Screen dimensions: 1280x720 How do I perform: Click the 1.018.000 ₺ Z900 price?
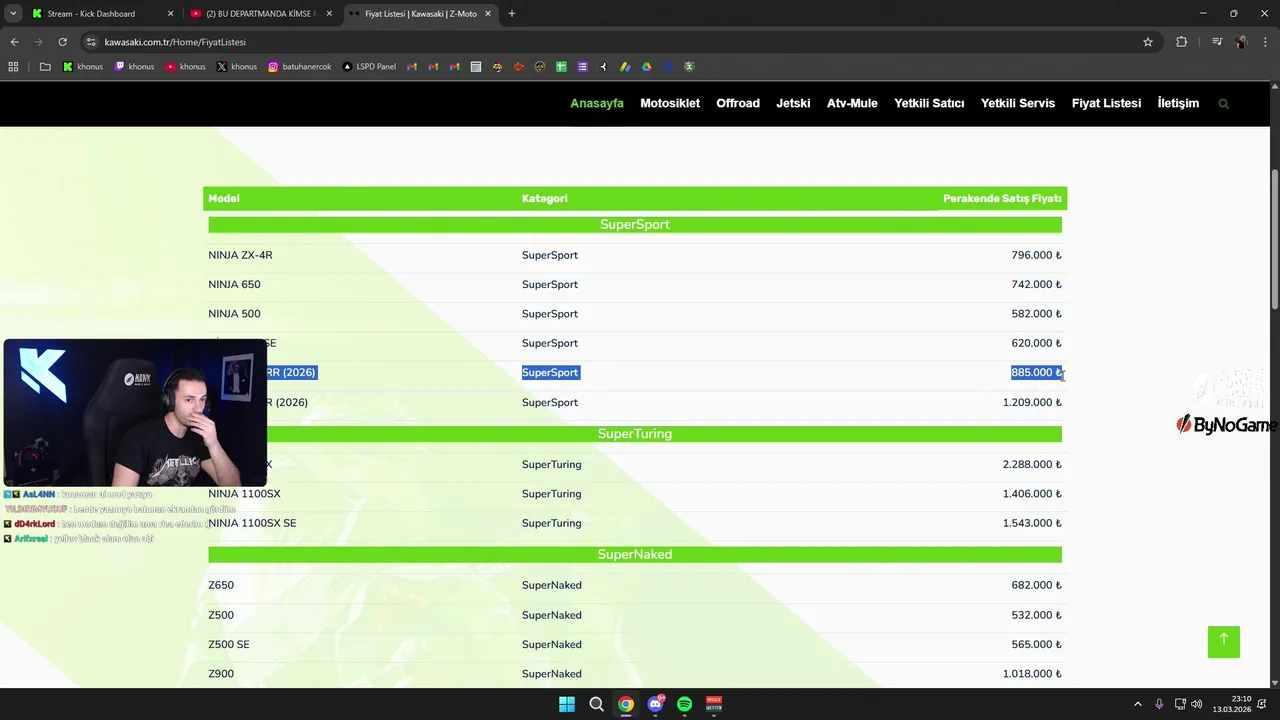pyautogui.click(x=1032, y=674)
